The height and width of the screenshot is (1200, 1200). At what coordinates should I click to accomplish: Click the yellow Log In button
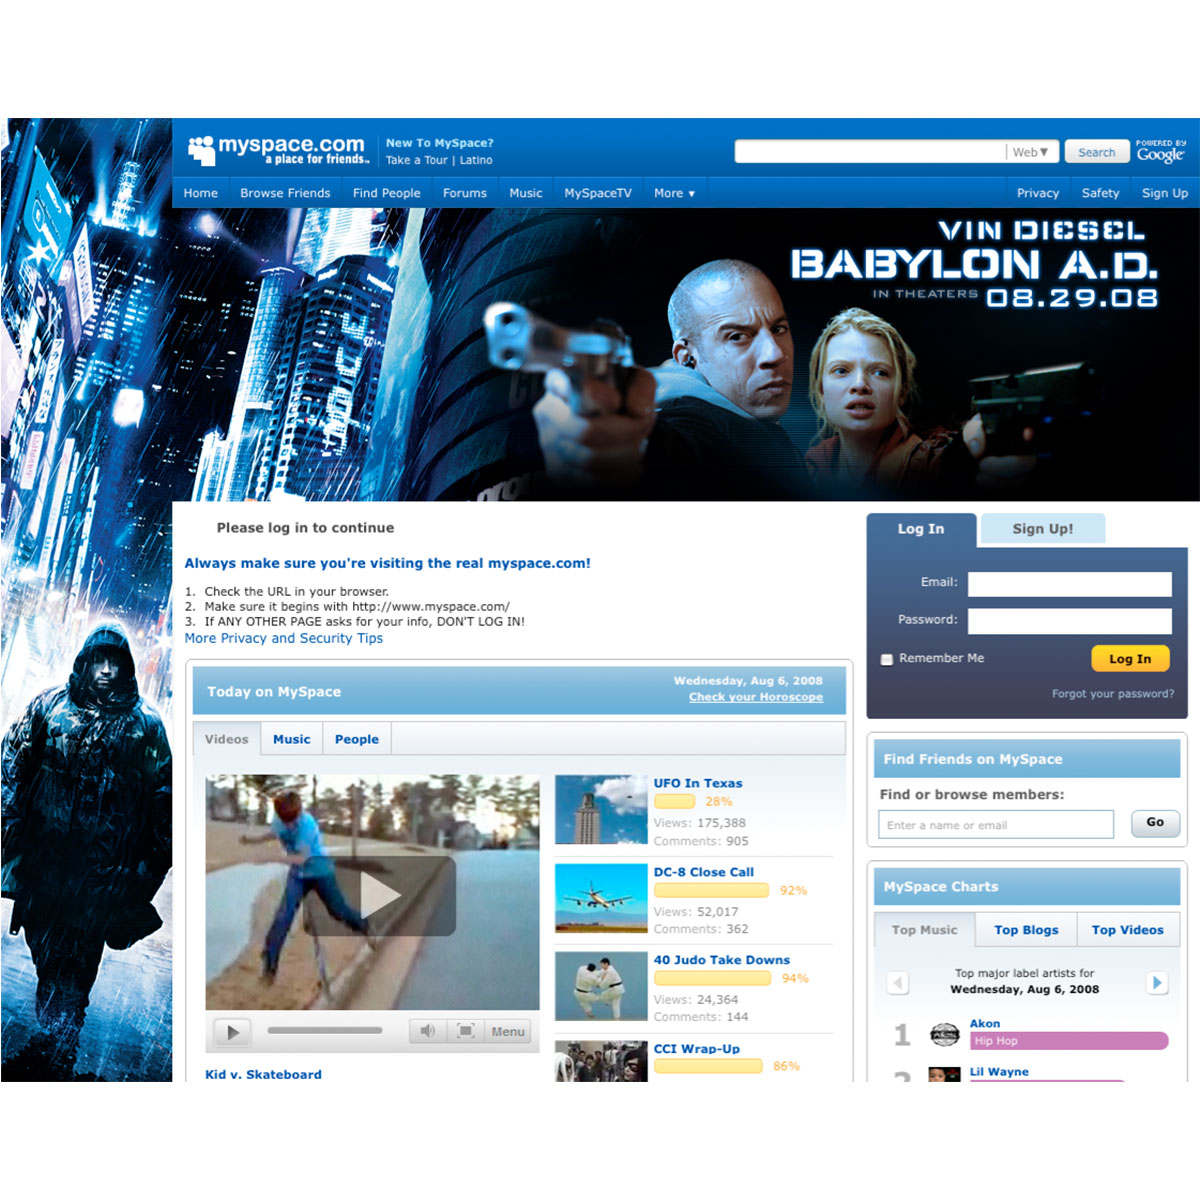click(x=1130, y=659)
